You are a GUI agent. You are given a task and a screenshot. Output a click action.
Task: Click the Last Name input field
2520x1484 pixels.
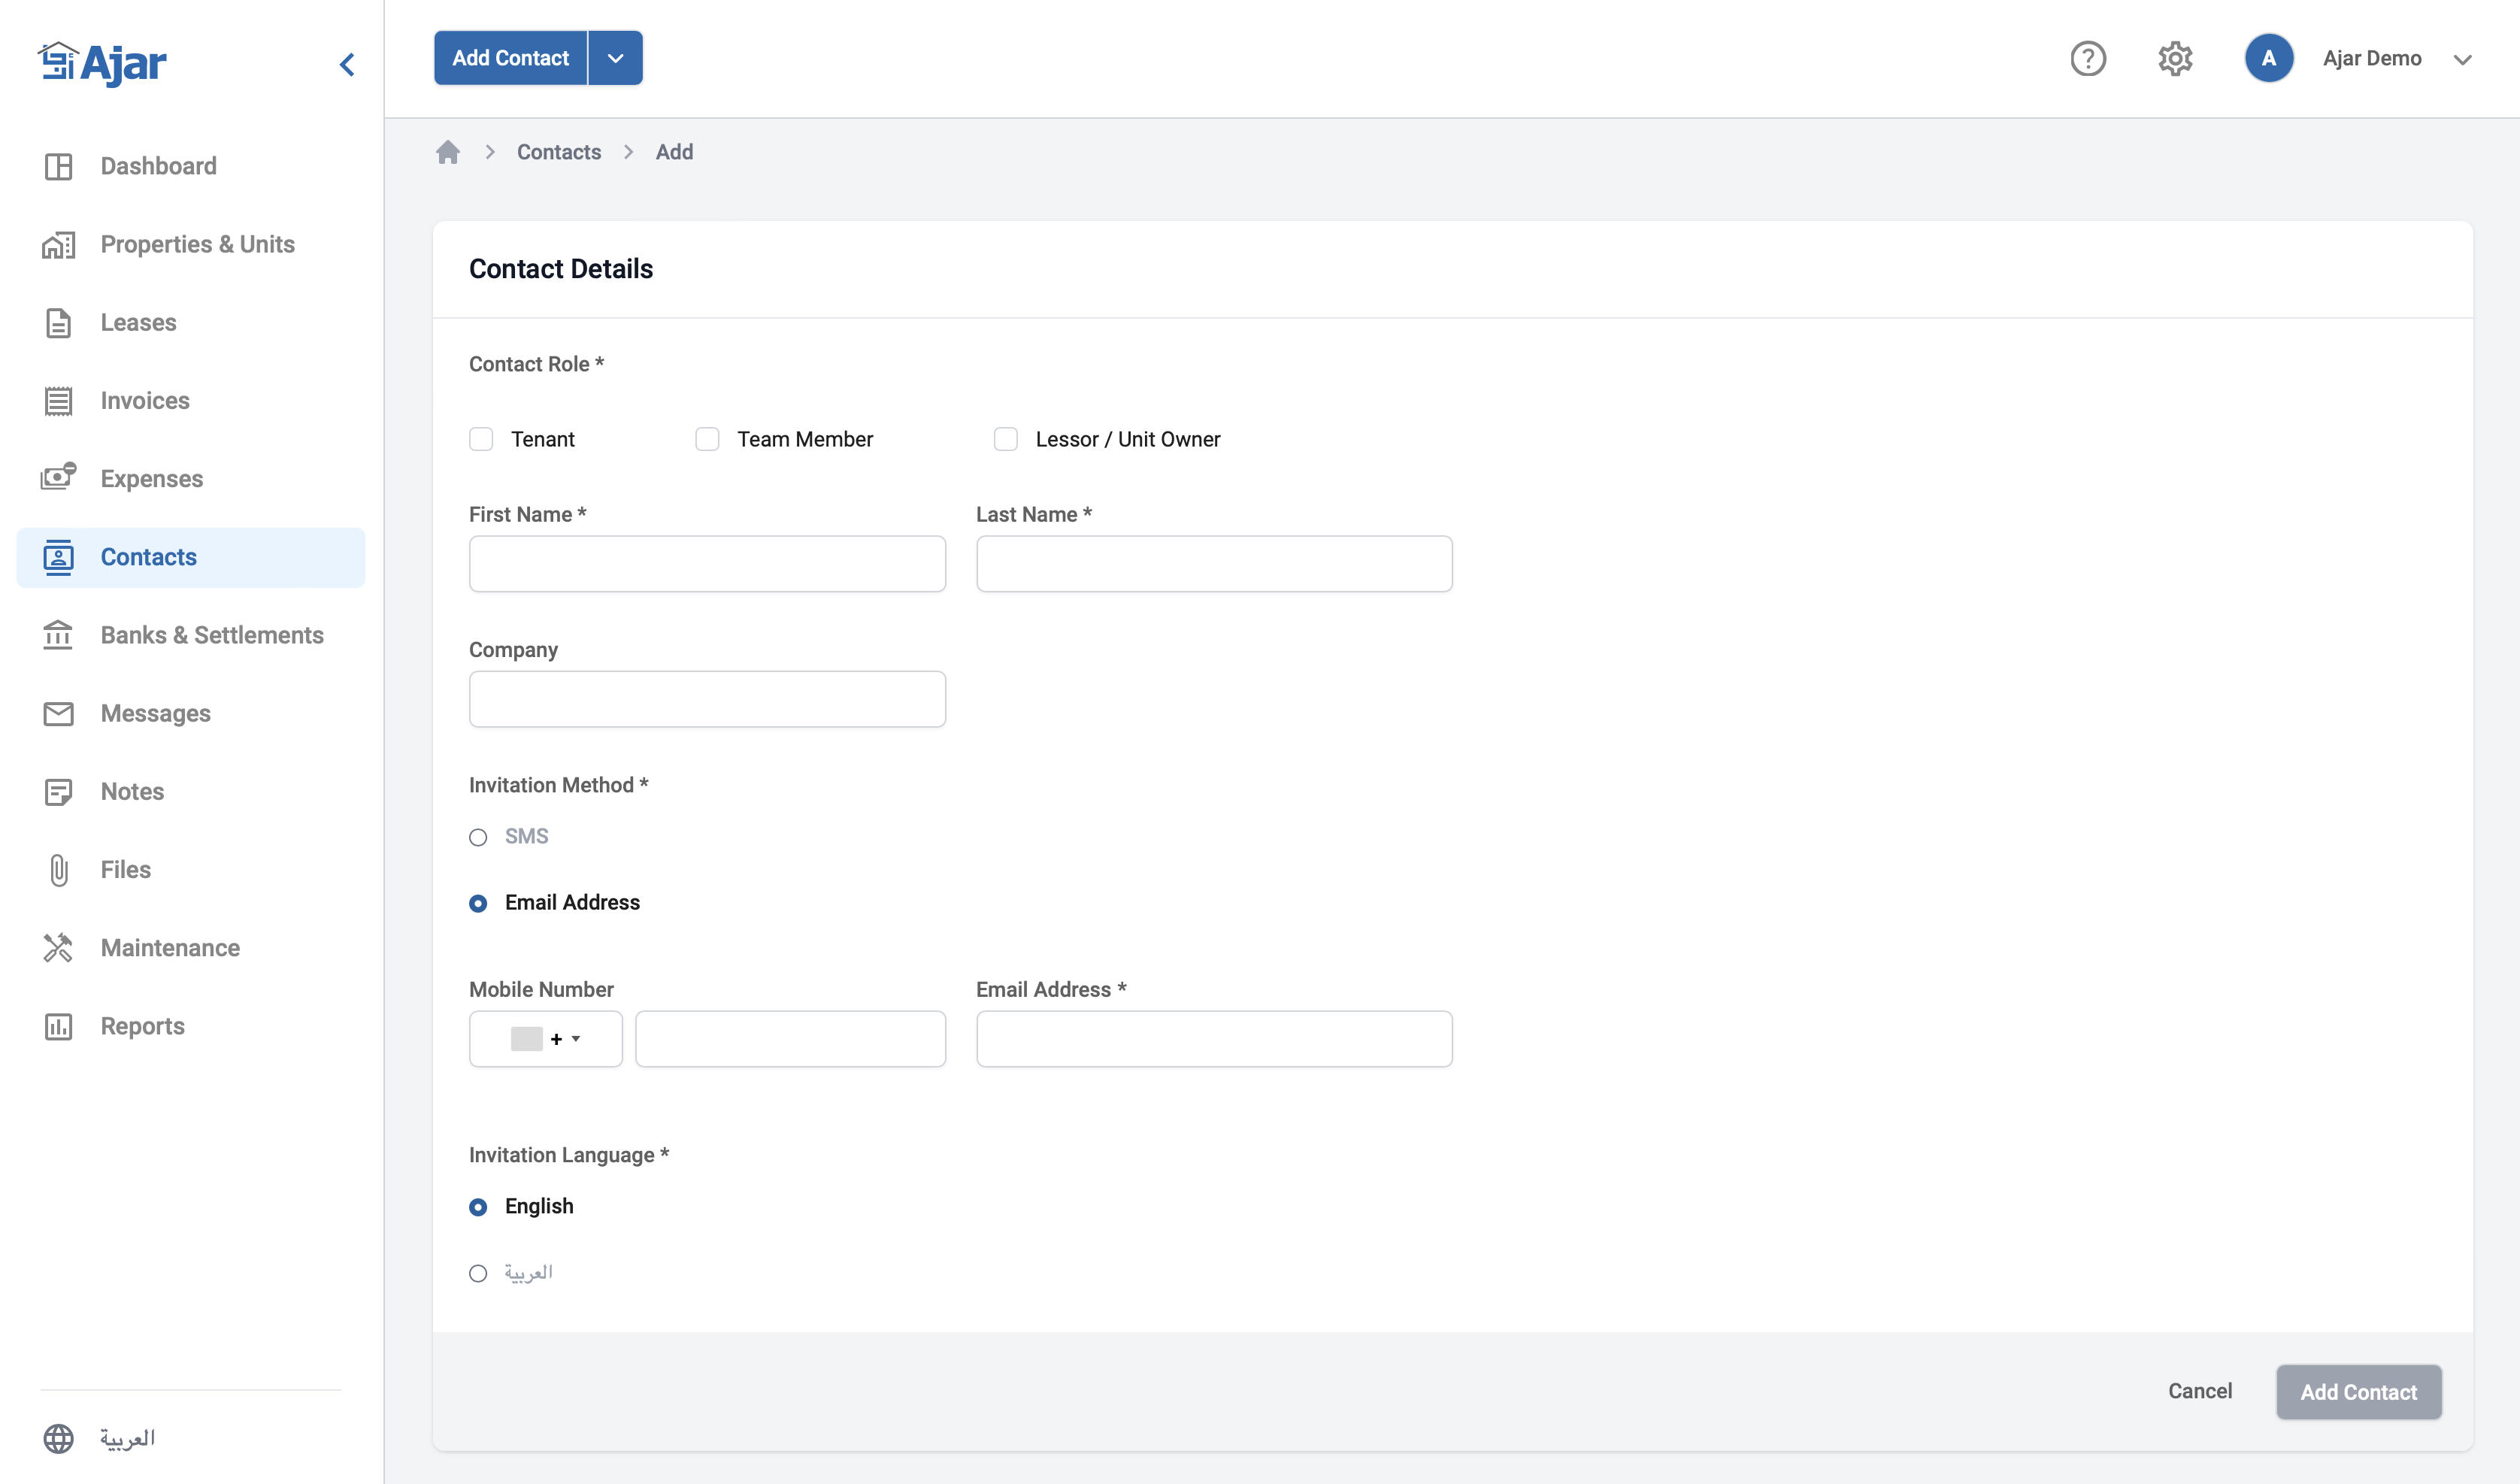click(1214, 564)
